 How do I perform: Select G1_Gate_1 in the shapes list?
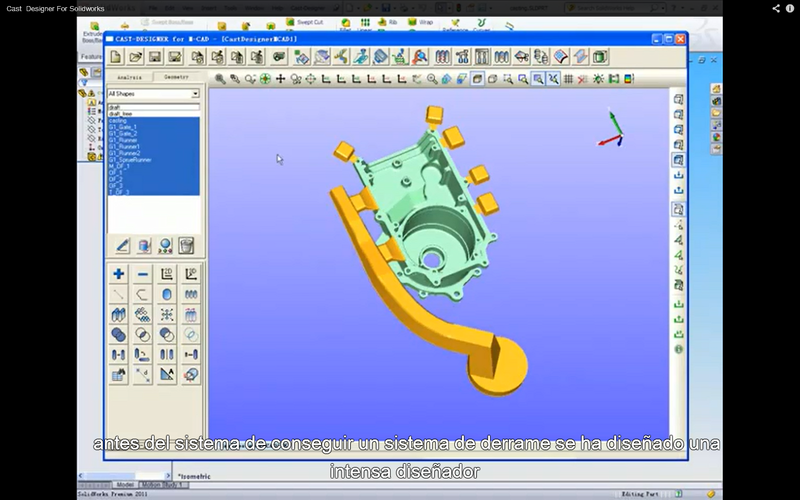coord(153,127)
